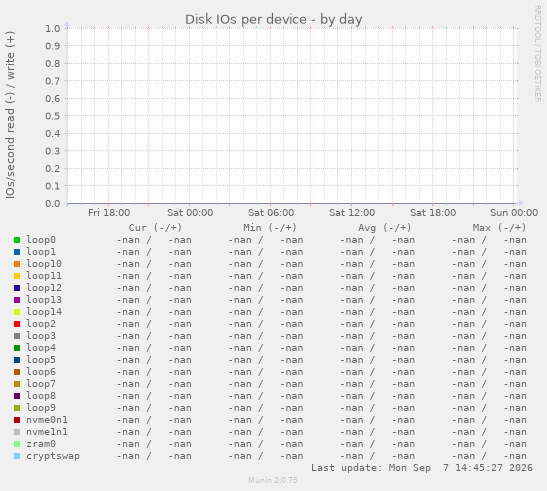Screen dimensions: 547x491
Task: Click the loop5 navy legend swatch
Action: click(x=17, y=360)
